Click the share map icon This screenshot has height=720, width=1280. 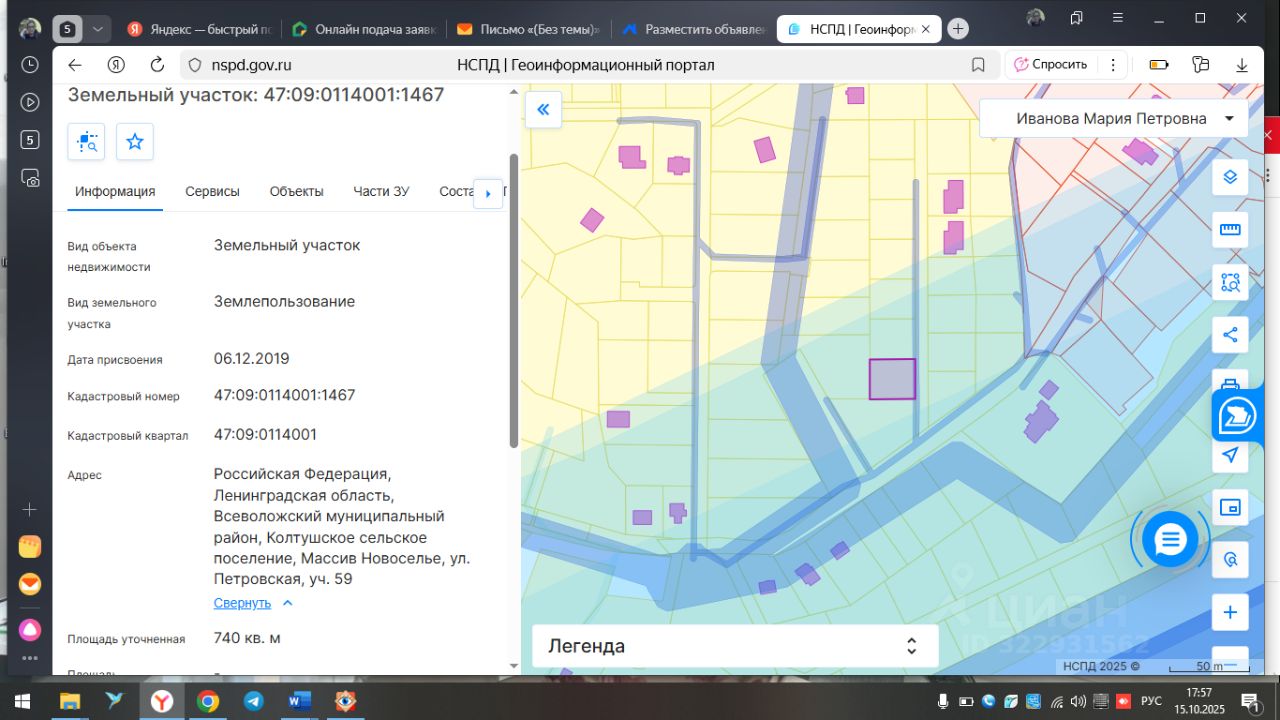coord(1230,335)
